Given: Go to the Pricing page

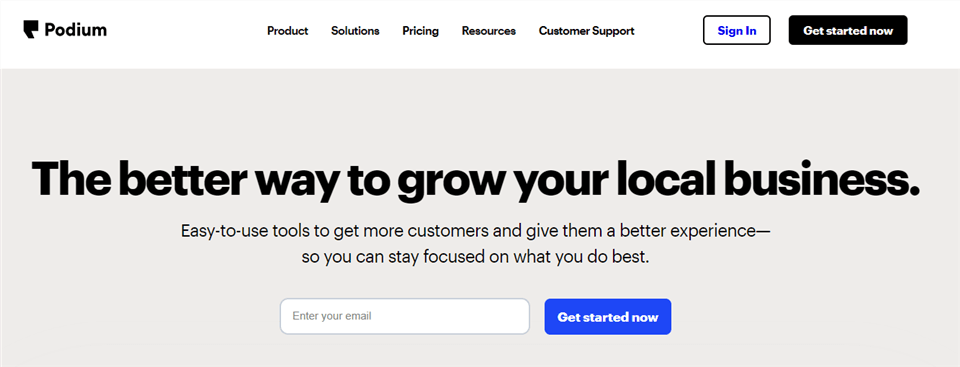Looking at the screenshot, I should [x=420, y=31].
